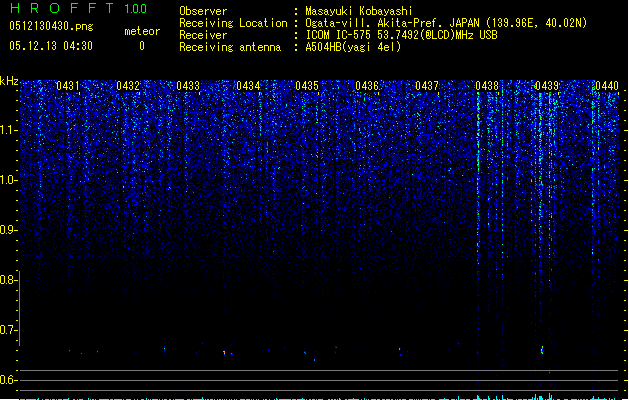Click the 0440 time marker
The image size is (629, 400).
pyautogui.click(x=607, y=86)
